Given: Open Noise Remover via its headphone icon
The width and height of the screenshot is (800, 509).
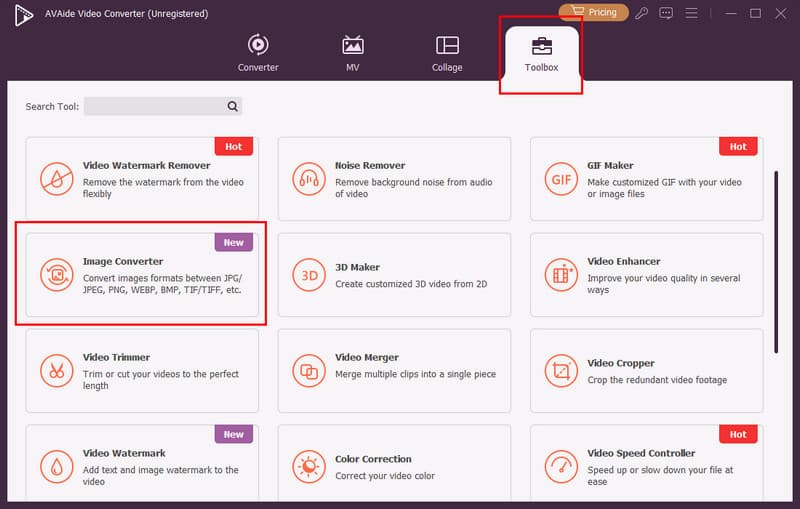Looking at the screenshot, I should pyautogui.click(x=309, y=180).
